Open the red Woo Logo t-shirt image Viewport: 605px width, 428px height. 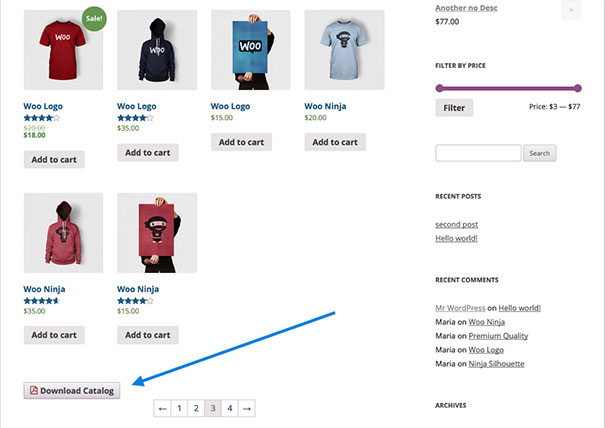[63, 50]
